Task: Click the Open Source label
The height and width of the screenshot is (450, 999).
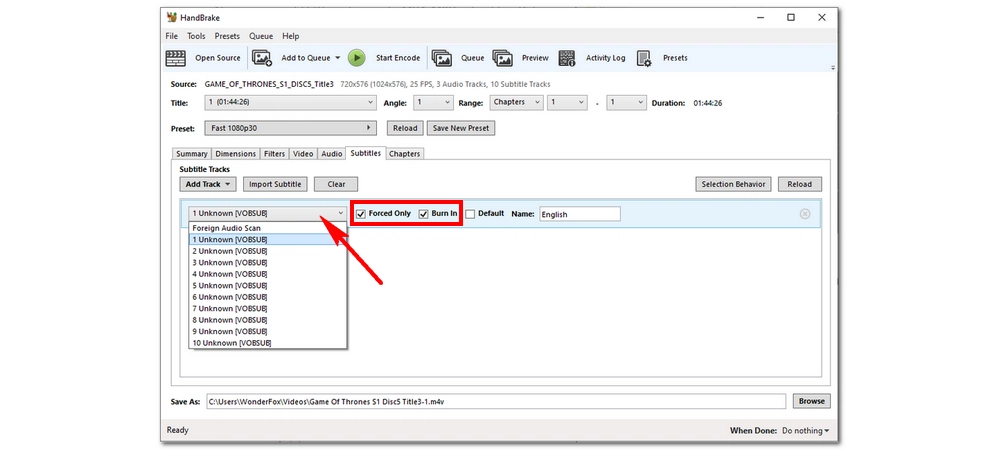Action: [218, 58]
